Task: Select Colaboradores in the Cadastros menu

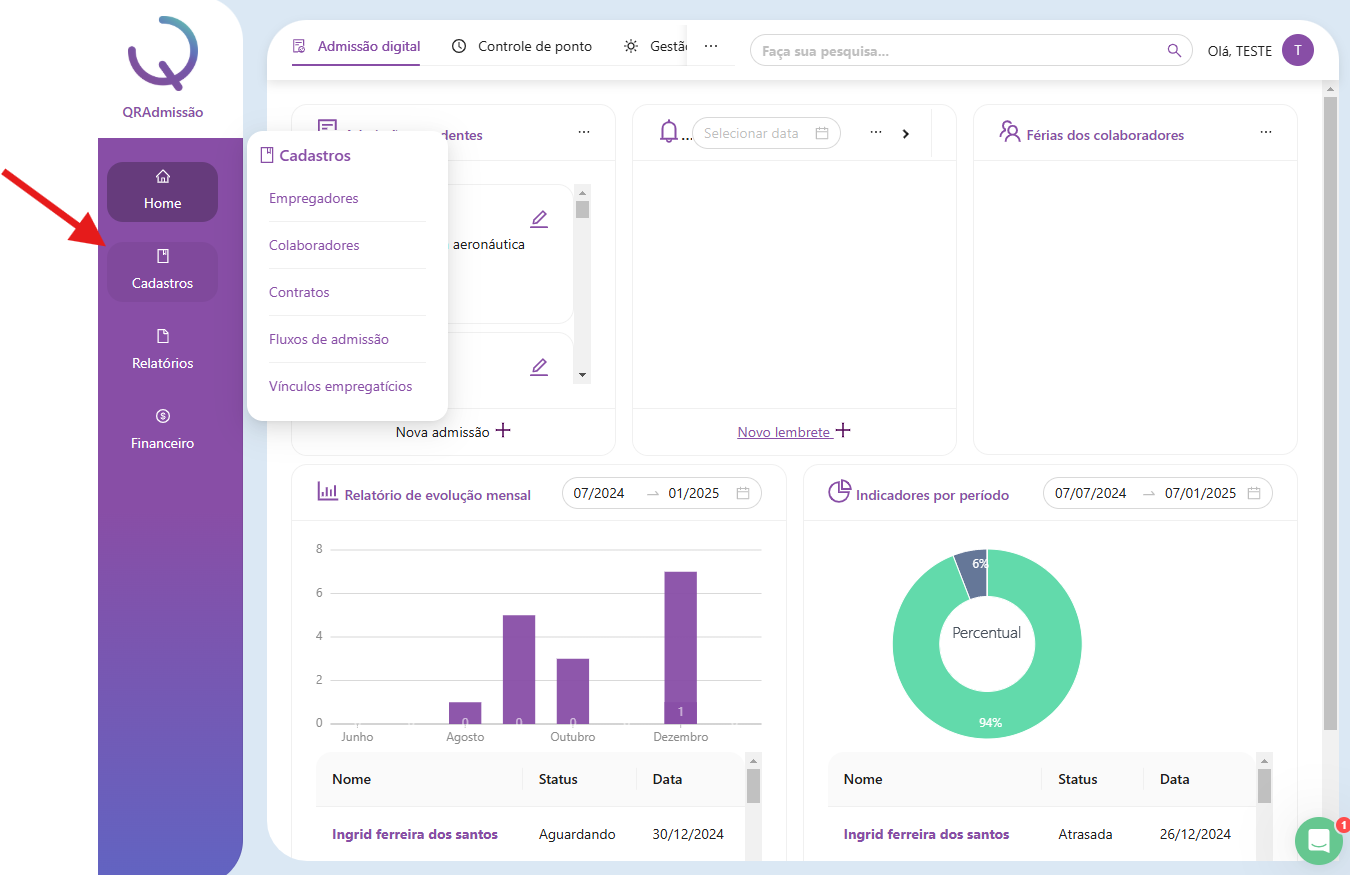Action: [x=314, y=245]
